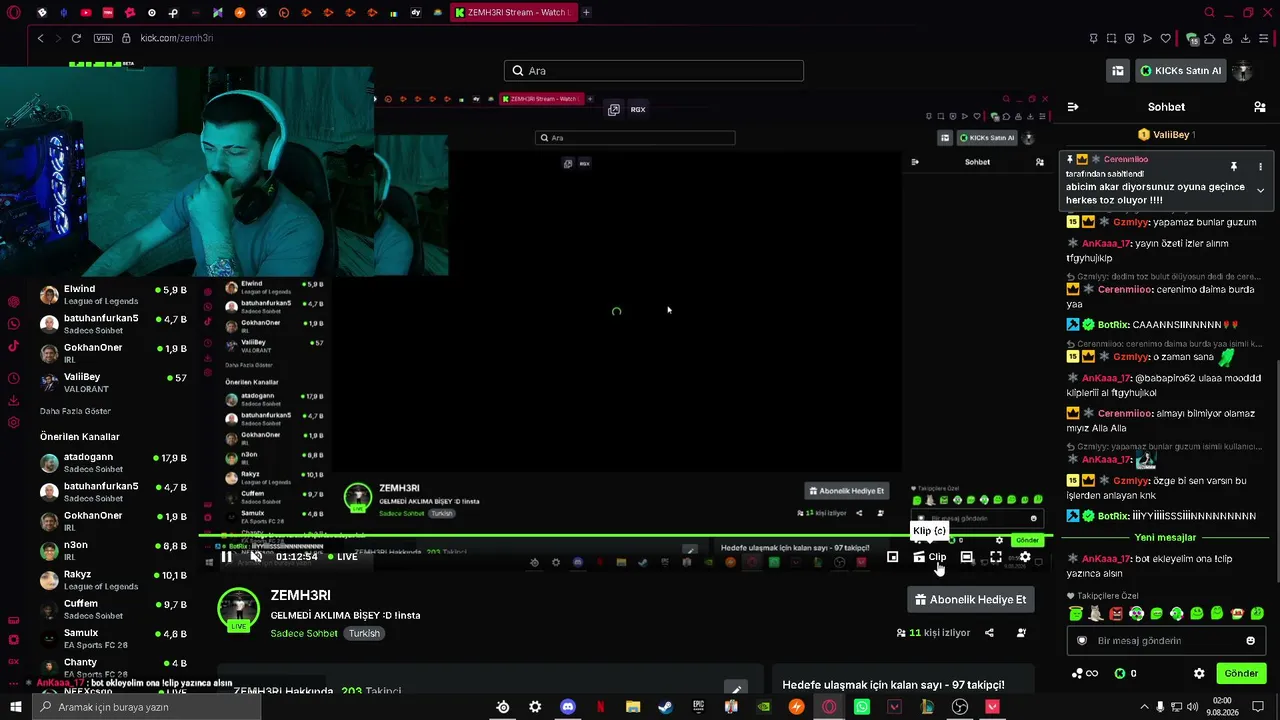Click Windows taskbar search box
The width and height of the screenshot is (1280, 720).
point(146,707)
